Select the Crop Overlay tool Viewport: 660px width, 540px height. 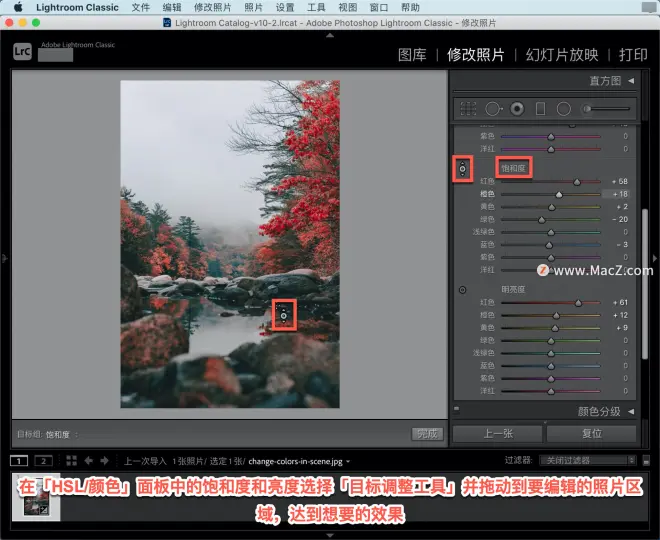468,109
